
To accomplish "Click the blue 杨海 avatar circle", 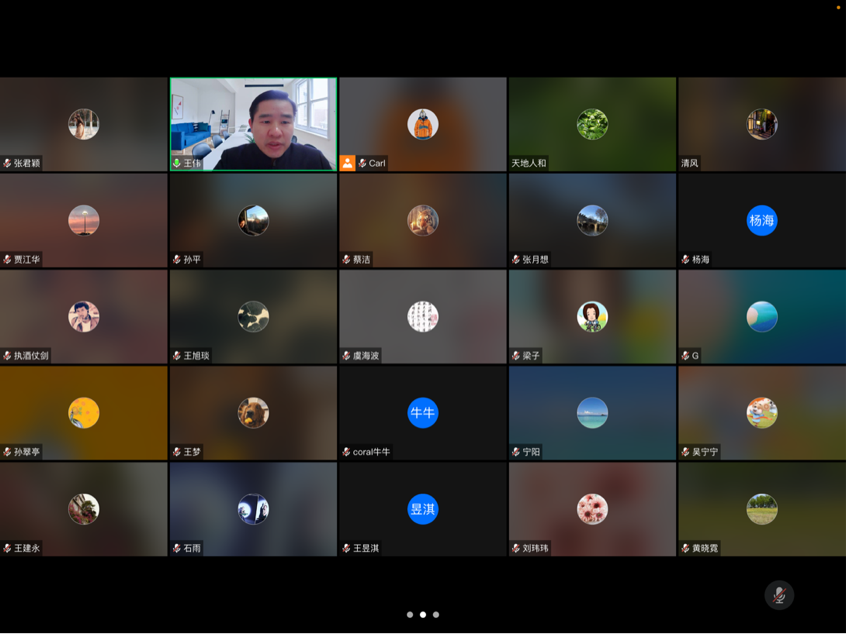I will (x=762, y=220).
